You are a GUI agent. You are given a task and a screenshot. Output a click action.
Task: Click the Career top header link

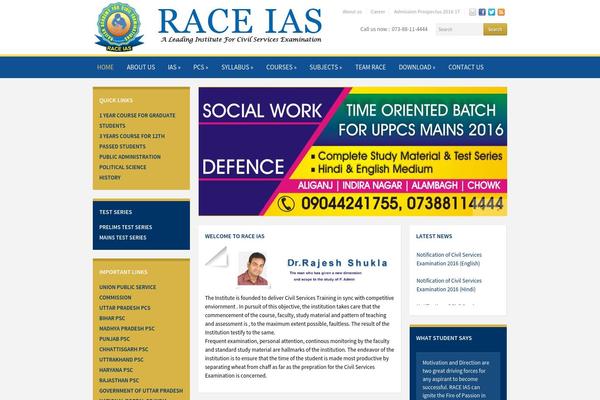pos(378,12)
